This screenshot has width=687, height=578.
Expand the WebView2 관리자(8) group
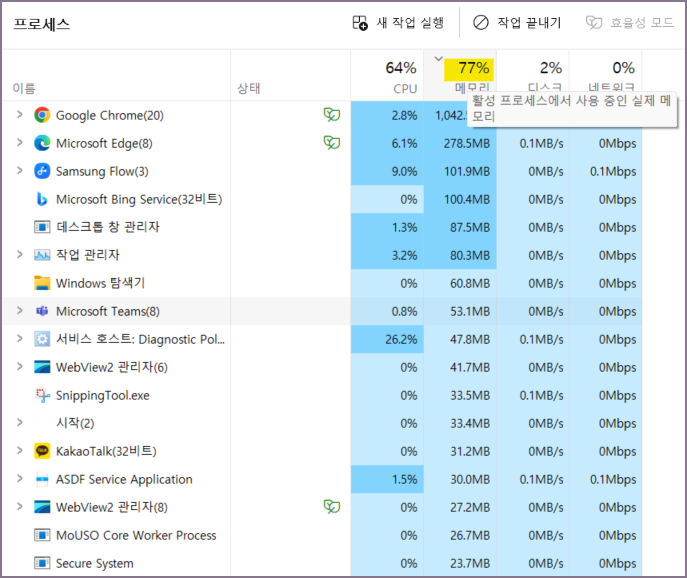pyautogui.click(x=19, y=507)
